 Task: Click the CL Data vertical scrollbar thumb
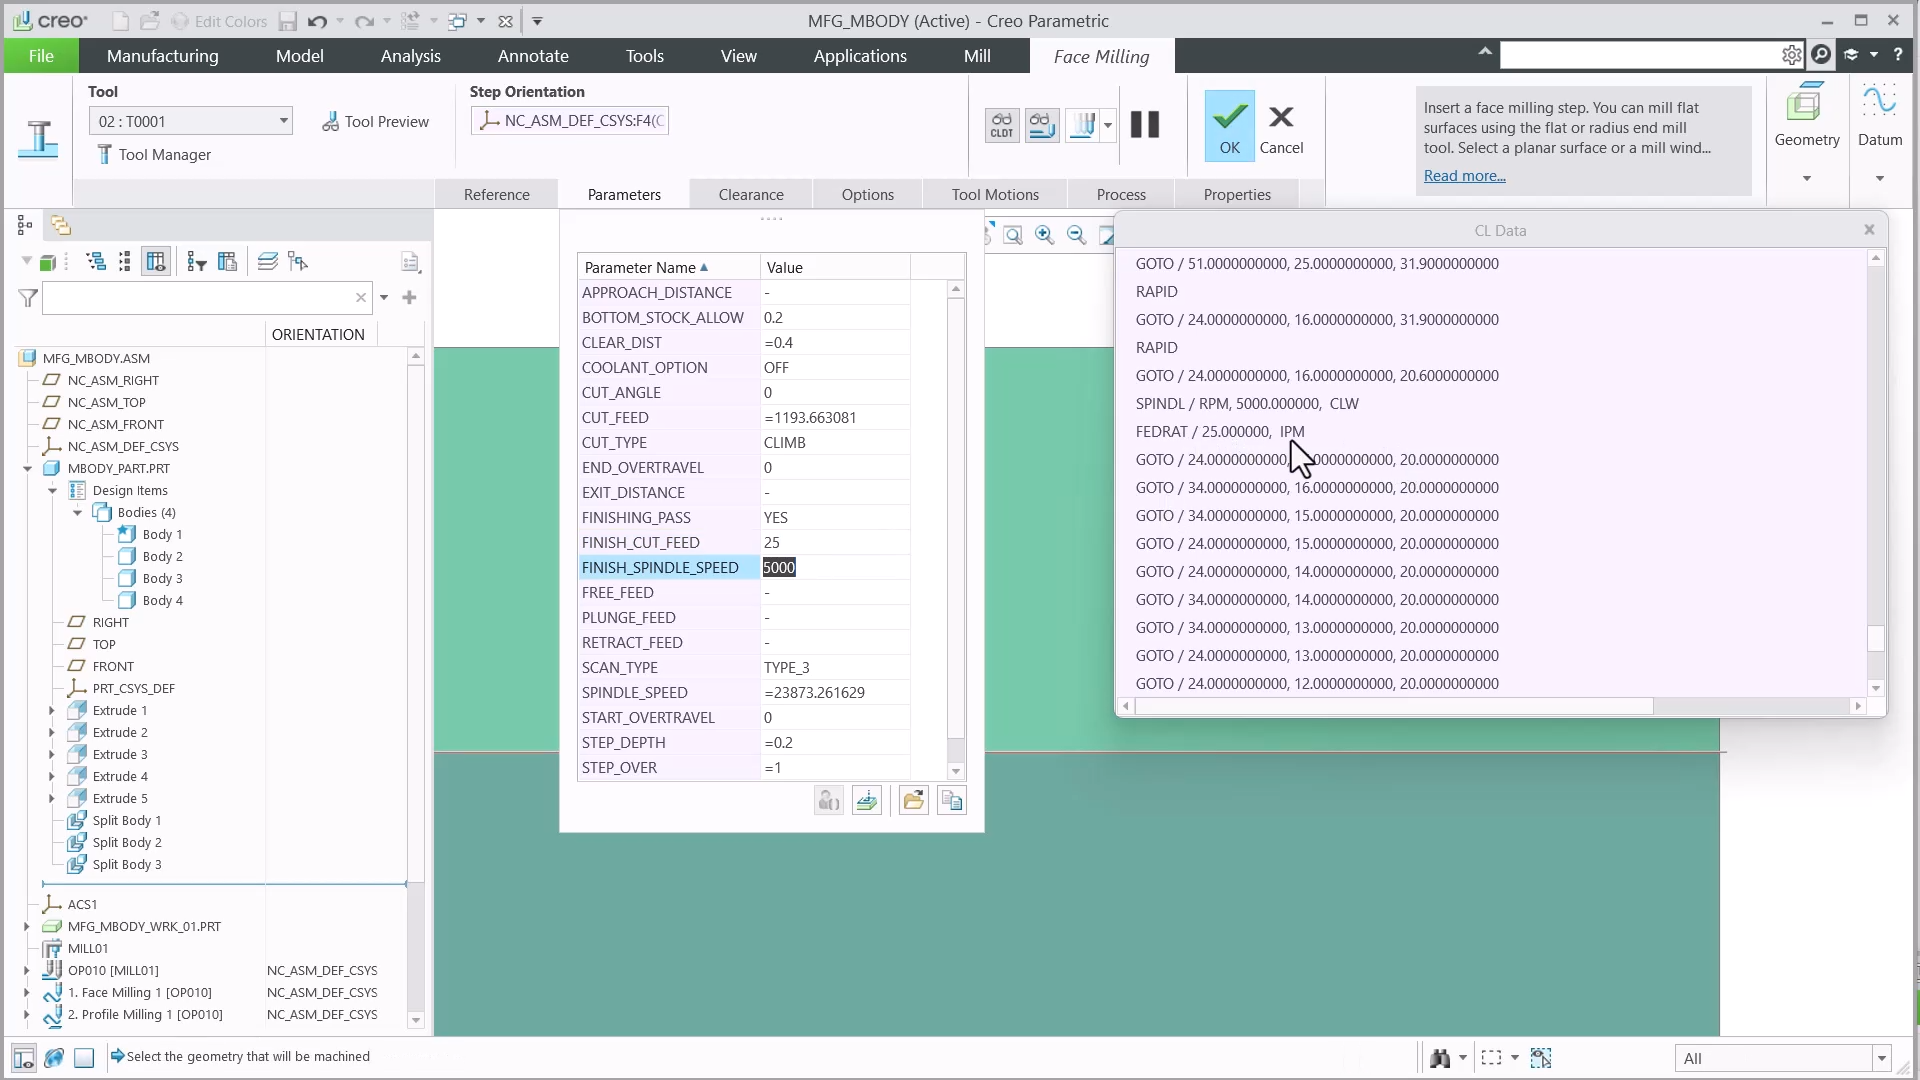(x=1876, y=638)
